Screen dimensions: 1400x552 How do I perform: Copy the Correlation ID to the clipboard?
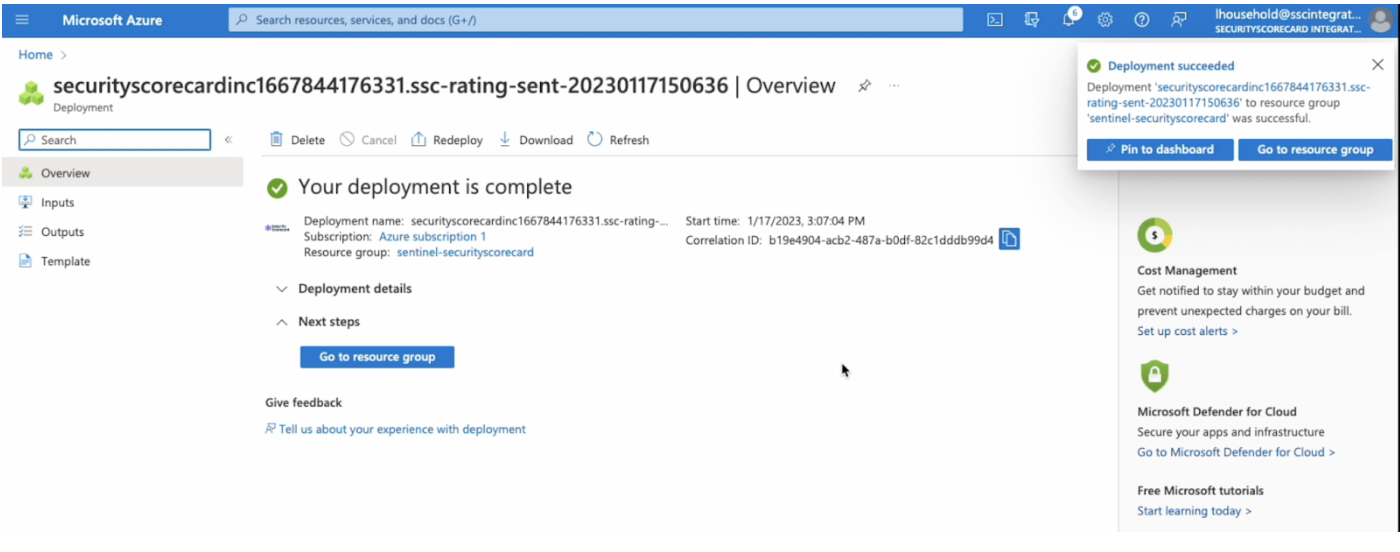1010,239
